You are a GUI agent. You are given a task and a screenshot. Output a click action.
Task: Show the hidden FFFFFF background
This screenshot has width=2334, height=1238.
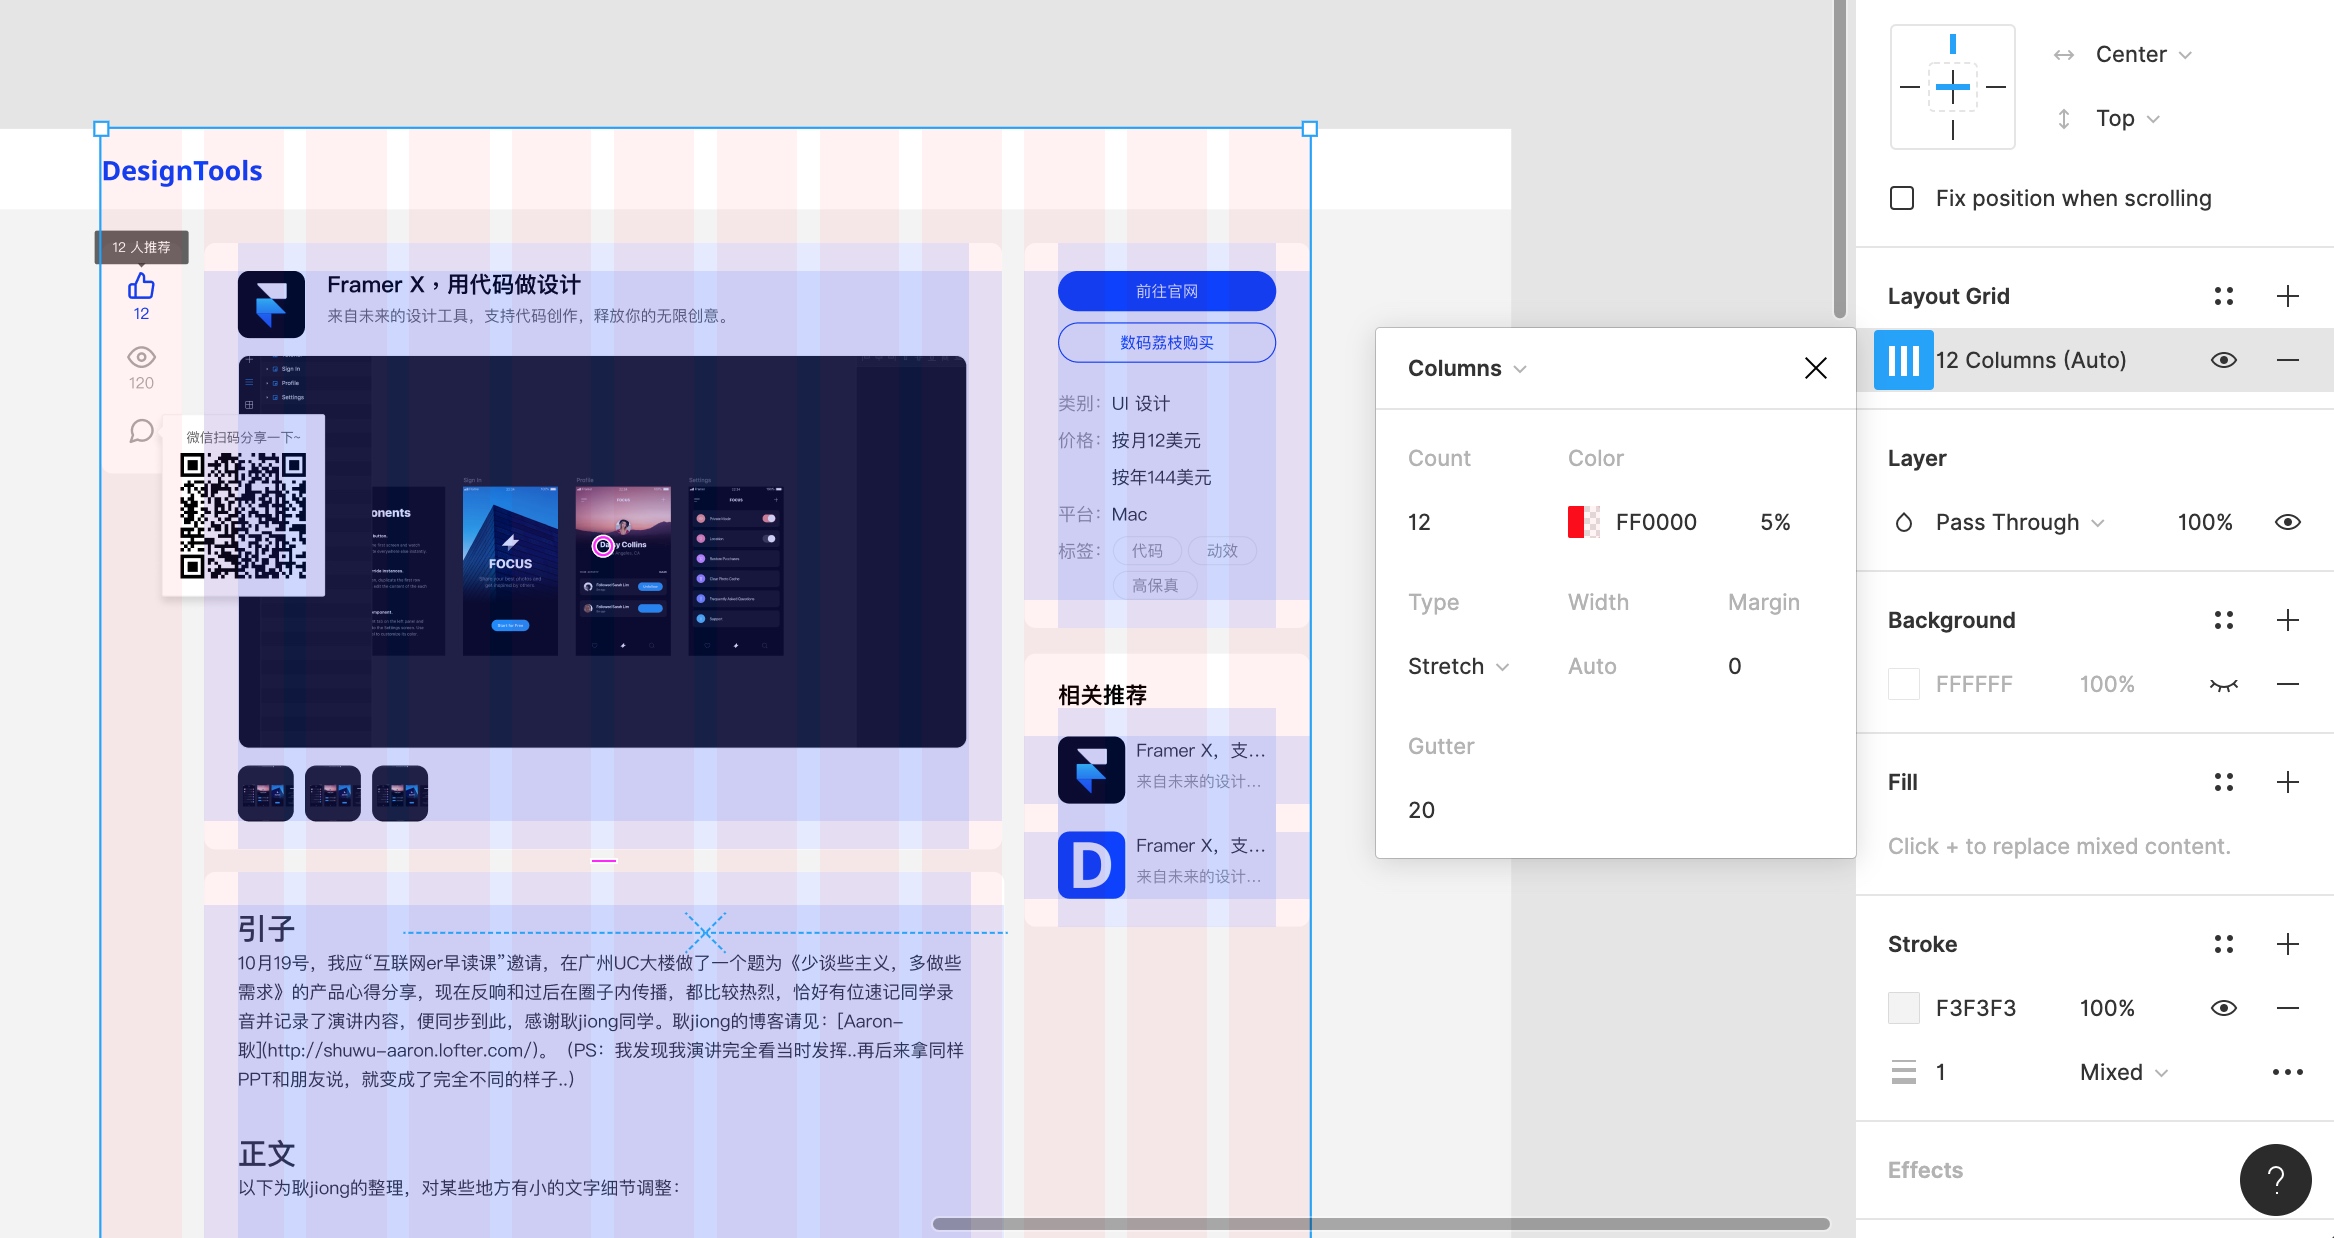2223,684
